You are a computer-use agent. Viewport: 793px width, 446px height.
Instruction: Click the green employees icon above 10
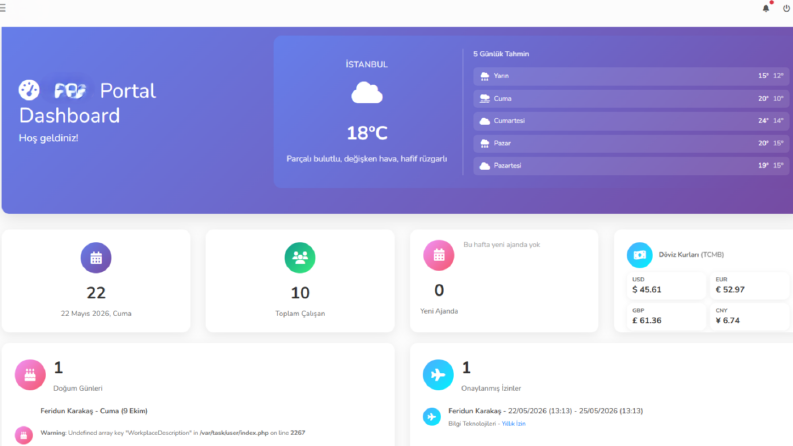(x=300, y=258)
